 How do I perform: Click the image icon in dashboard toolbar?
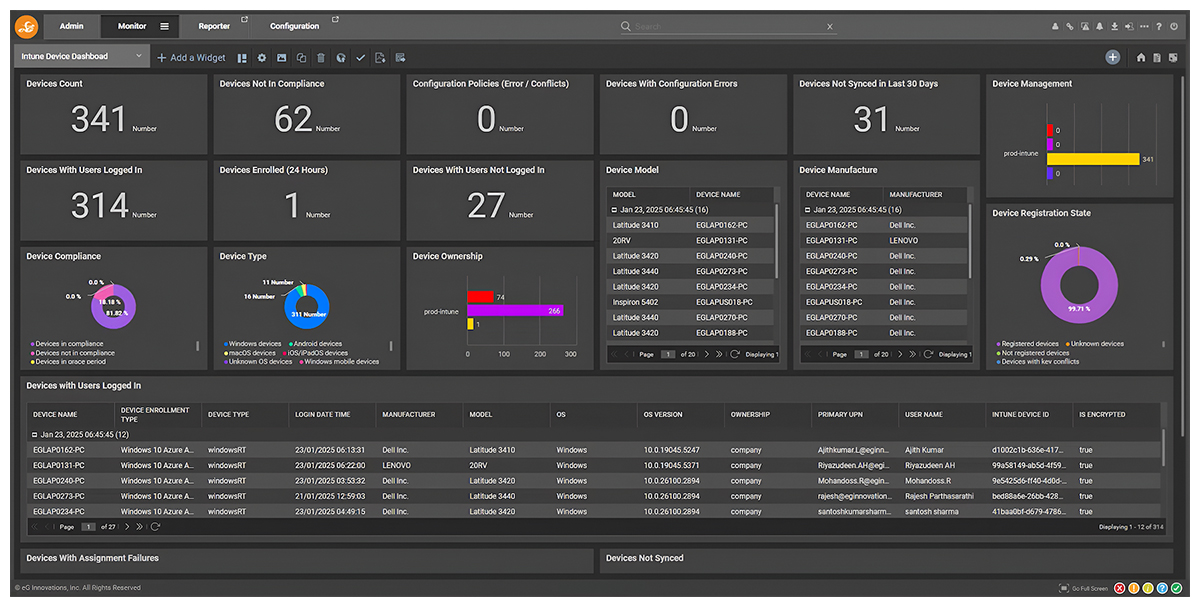282,58
